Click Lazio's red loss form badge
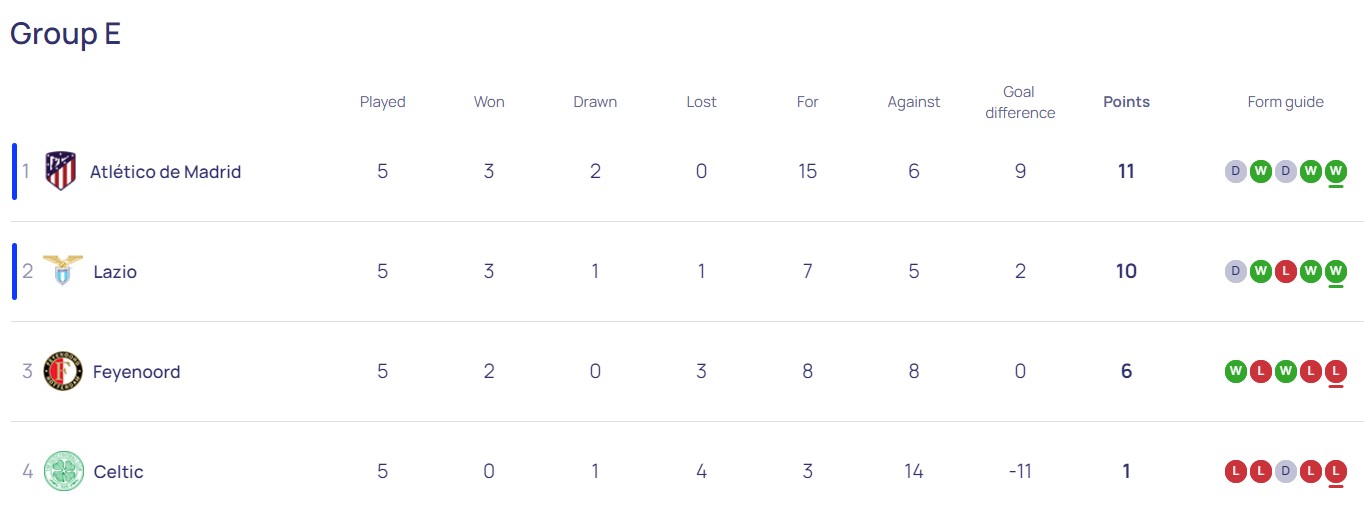The width and height of the screenshot is (1364, 516). [x=1285, y=271]
